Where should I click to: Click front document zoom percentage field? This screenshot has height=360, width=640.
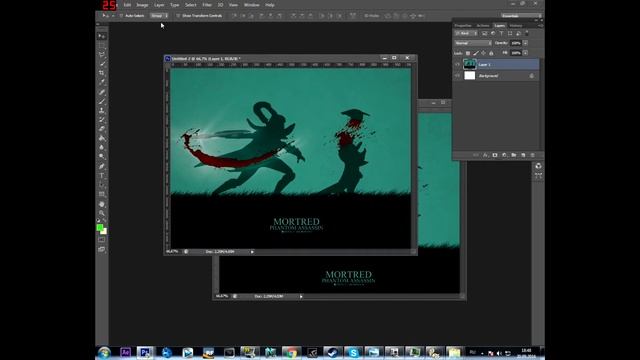(172, 252)
